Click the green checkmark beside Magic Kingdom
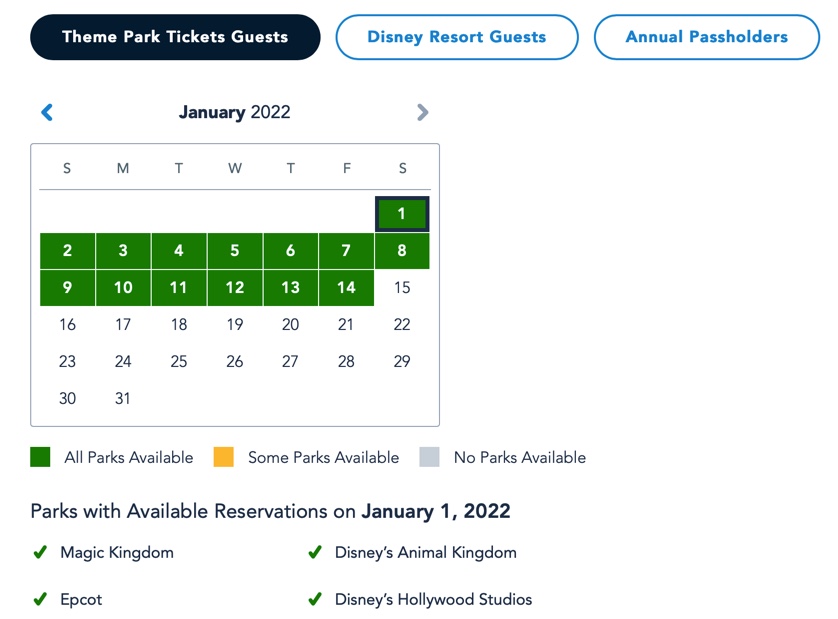Viewport: 838px width, 619px height. coord(40,552)
